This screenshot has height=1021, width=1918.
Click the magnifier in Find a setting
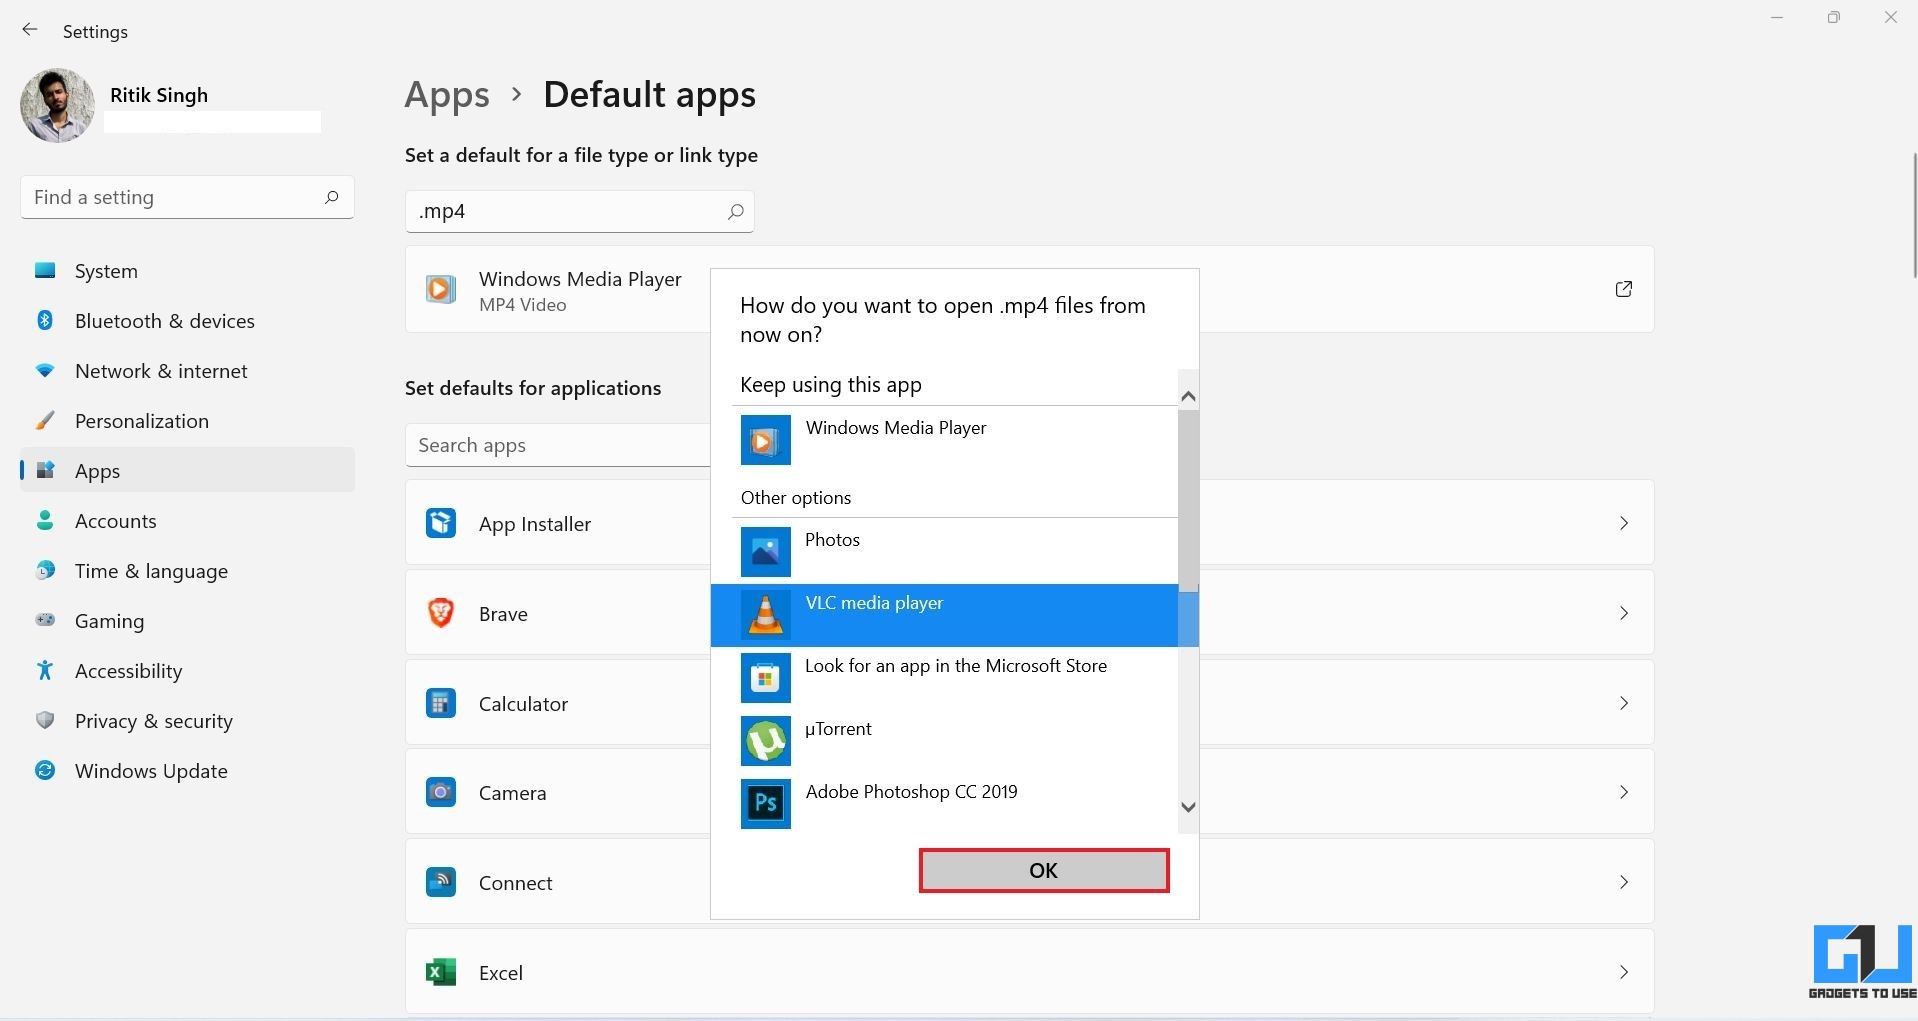pyautogui.click(x=331, y=197)
